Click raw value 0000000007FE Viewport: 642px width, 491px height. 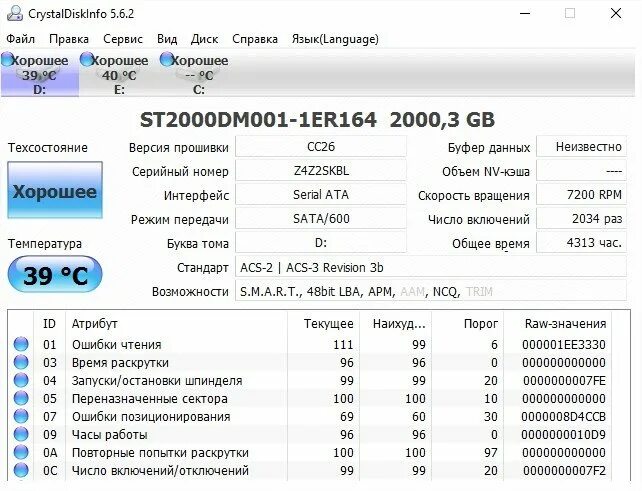click(x=564, y=381)
